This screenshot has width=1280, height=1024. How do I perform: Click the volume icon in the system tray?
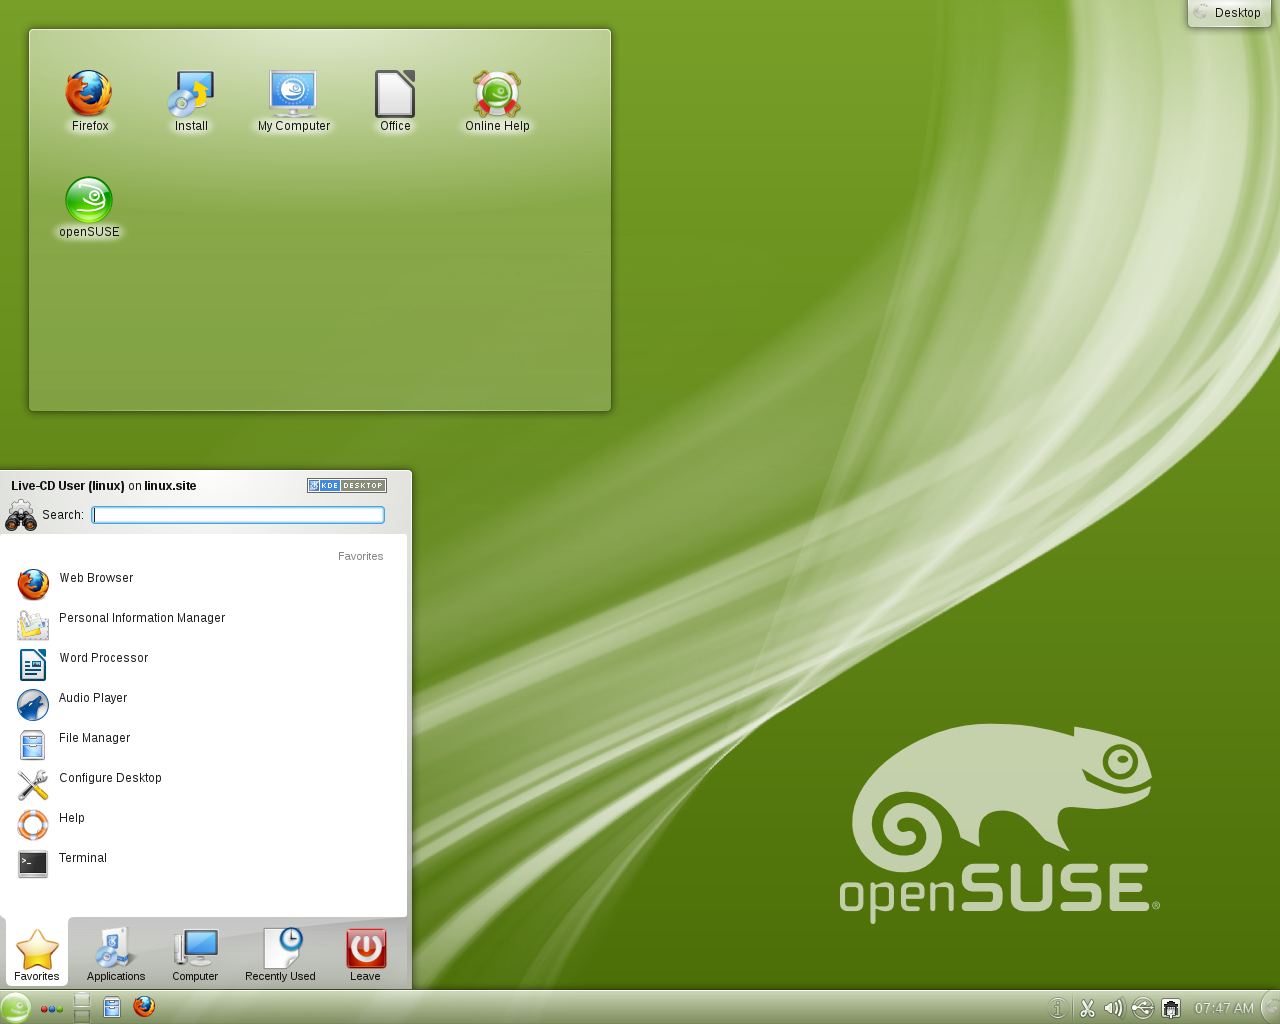(x=1113, y=1008)
